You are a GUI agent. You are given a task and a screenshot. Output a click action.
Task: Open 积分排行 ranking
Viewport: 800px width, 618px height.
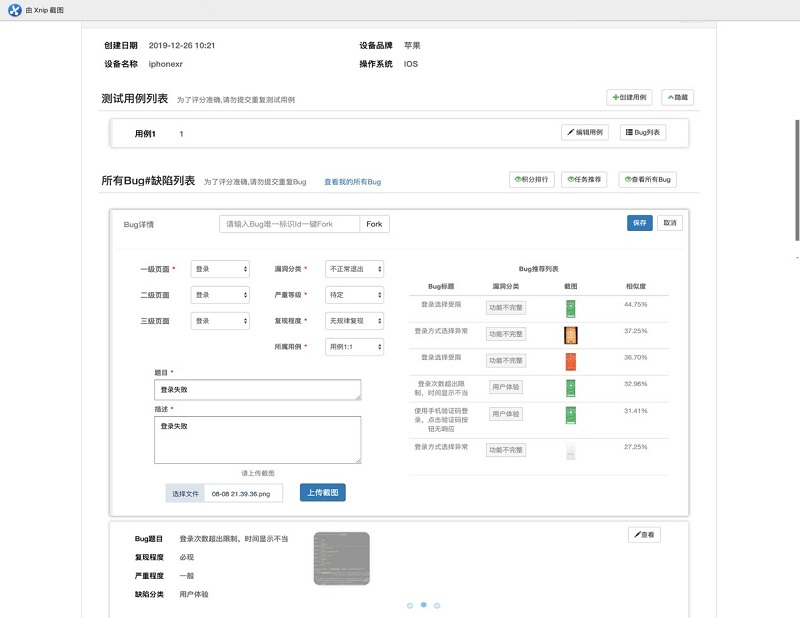tap(531, 180)
